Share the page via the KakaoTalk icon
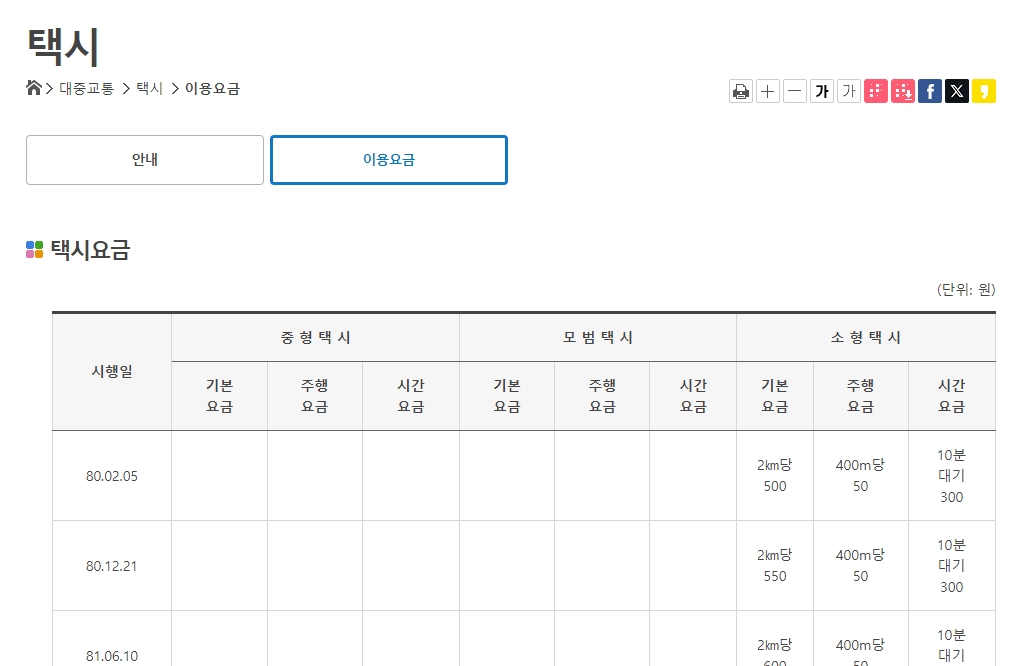The width and height of the screenshot is (1019, 666). [983, 90]
